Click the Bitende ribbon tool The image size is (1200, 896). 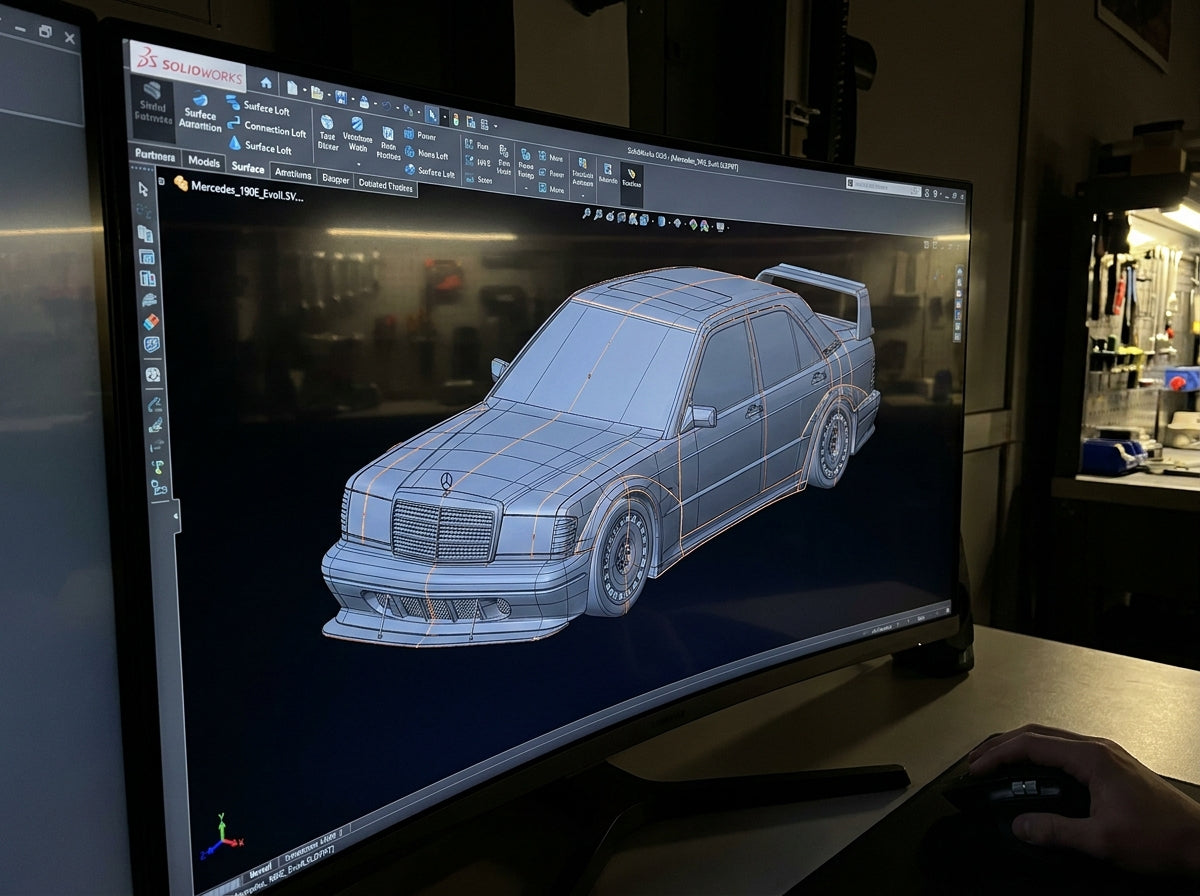(607, 172)
